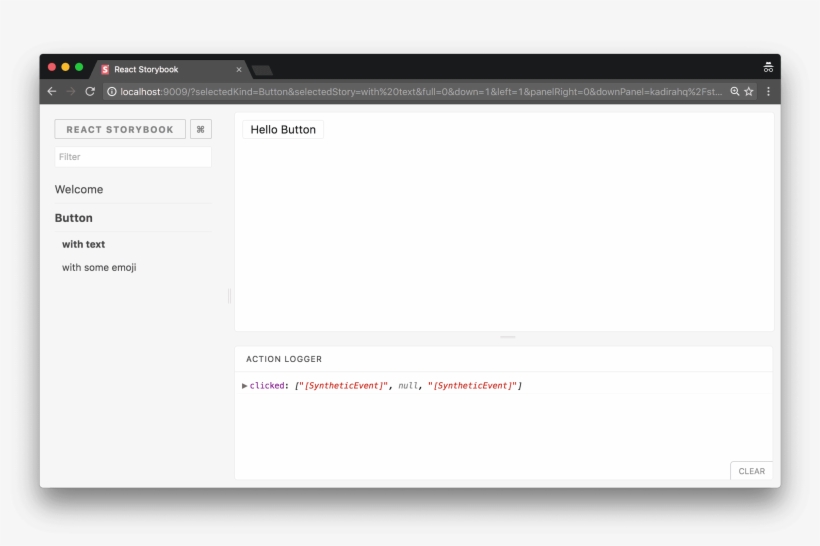Click the 'clicked' log entry text
The height and width of the screenshot is (546, 820).
click(x=267, y=385)
